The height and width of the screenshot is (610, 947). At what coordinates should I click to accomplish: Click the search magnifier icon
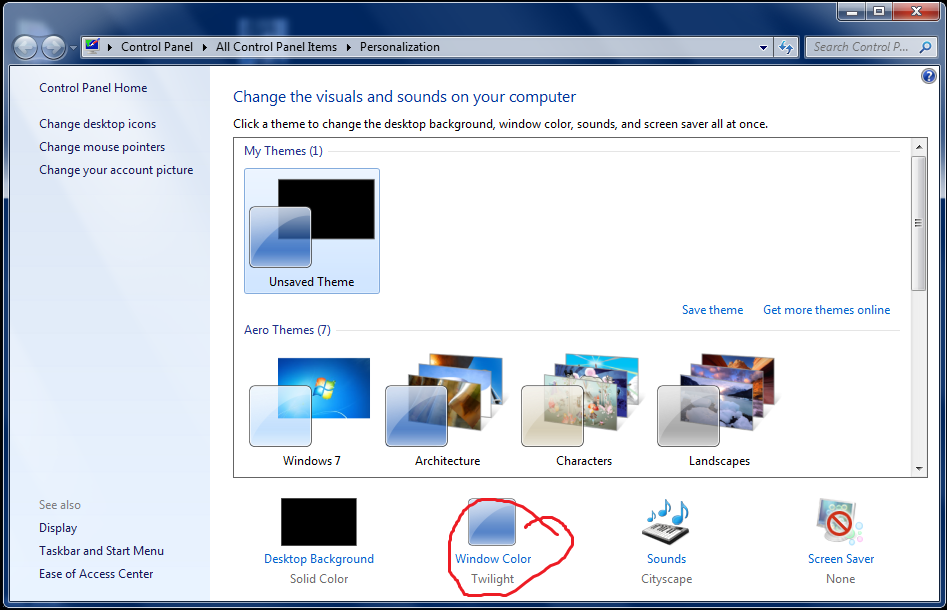click(925, 47)
